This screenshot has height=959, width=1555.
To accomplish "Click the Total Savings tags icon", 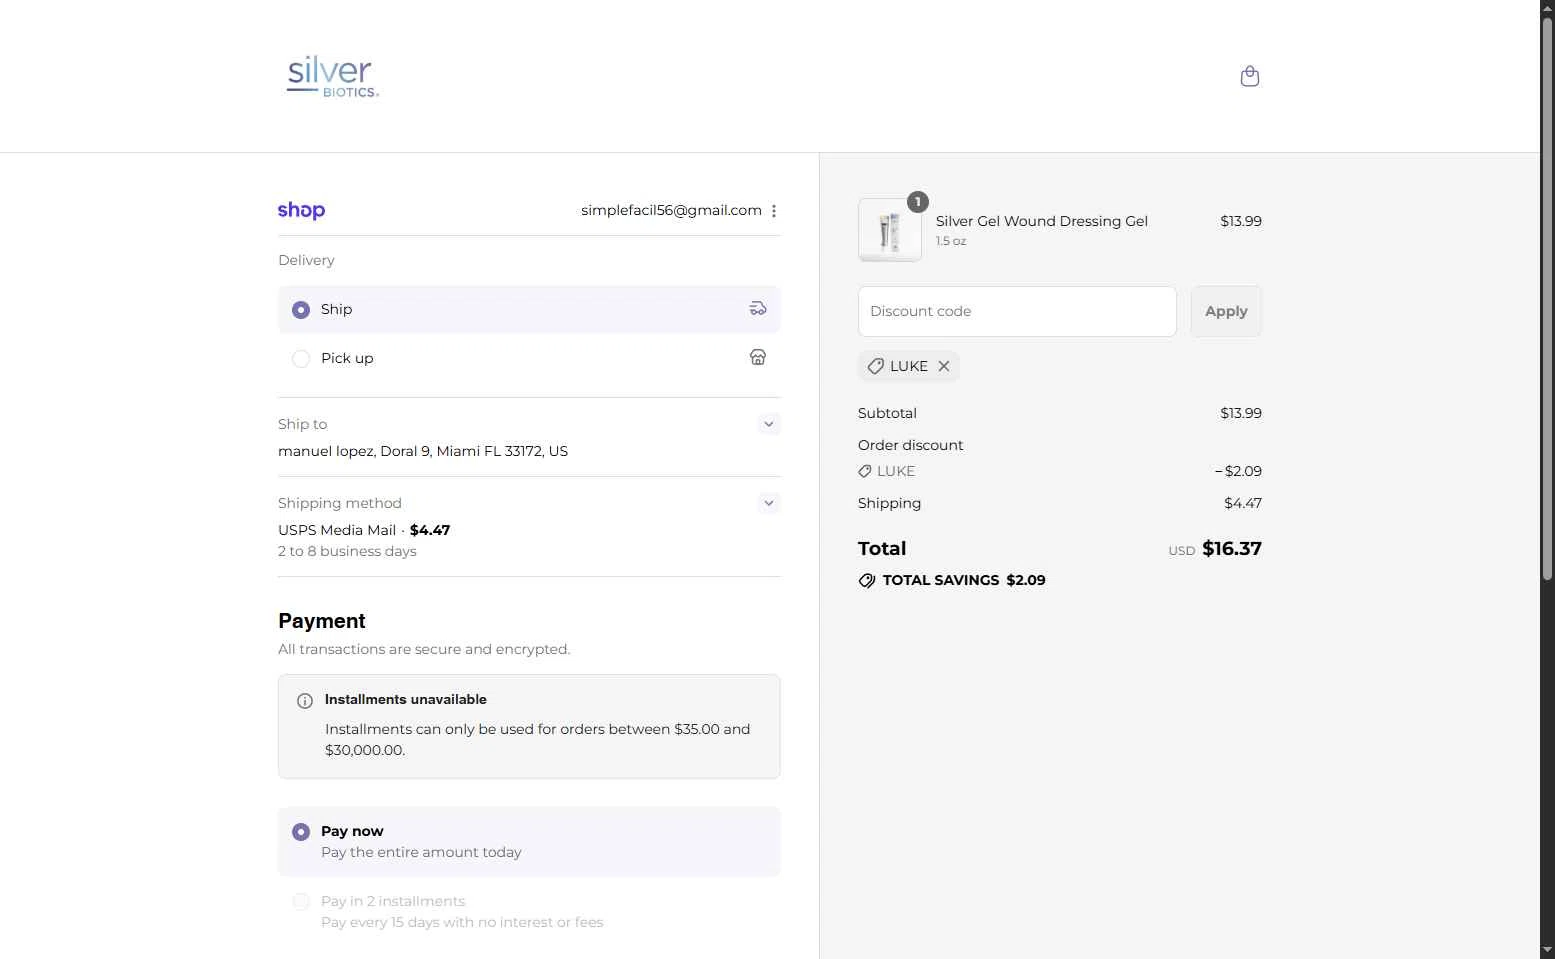I will tap(867, 580).
